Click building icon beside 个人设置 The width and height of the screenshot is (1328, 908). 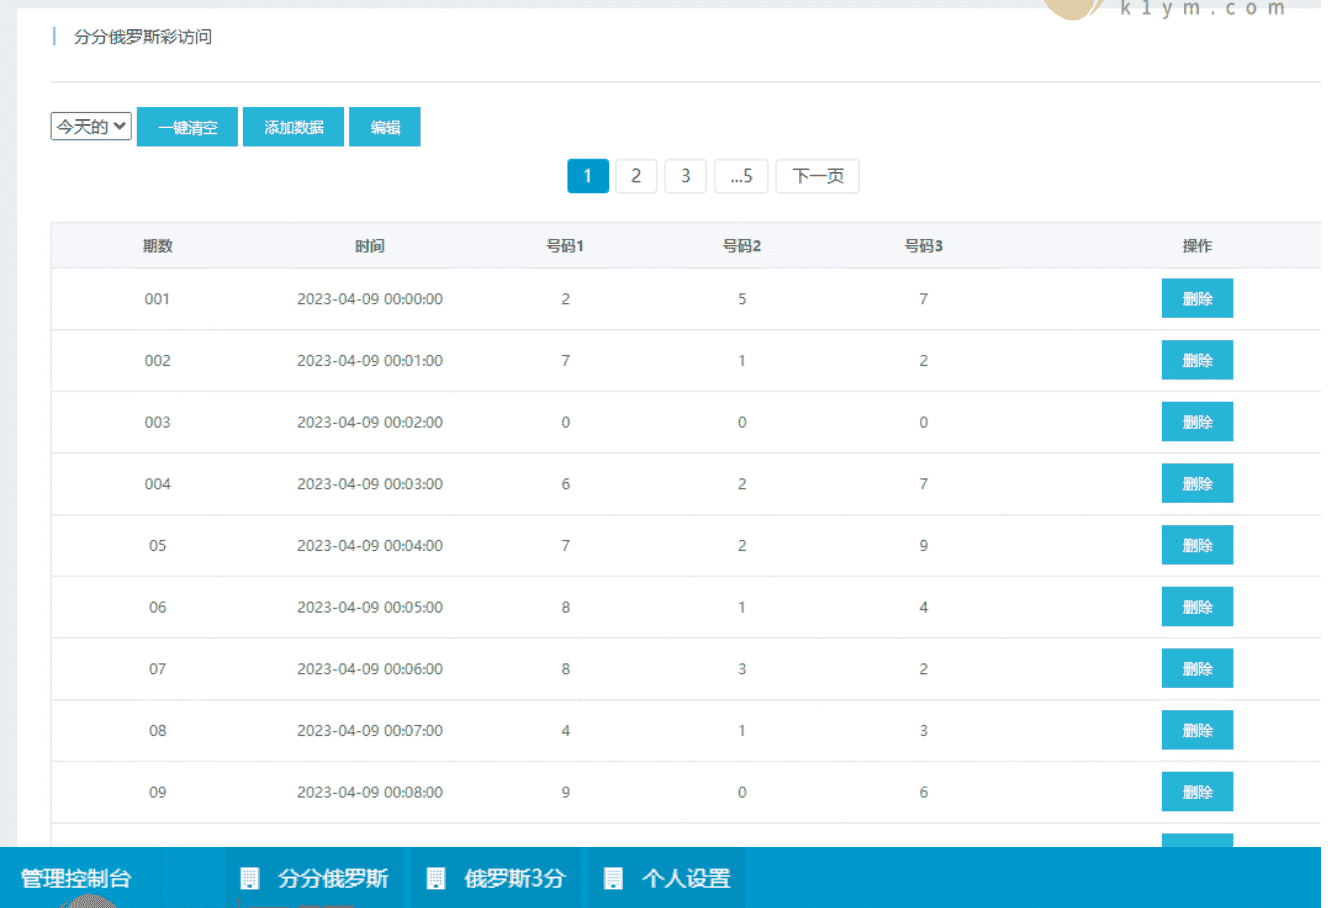point(613,878)
